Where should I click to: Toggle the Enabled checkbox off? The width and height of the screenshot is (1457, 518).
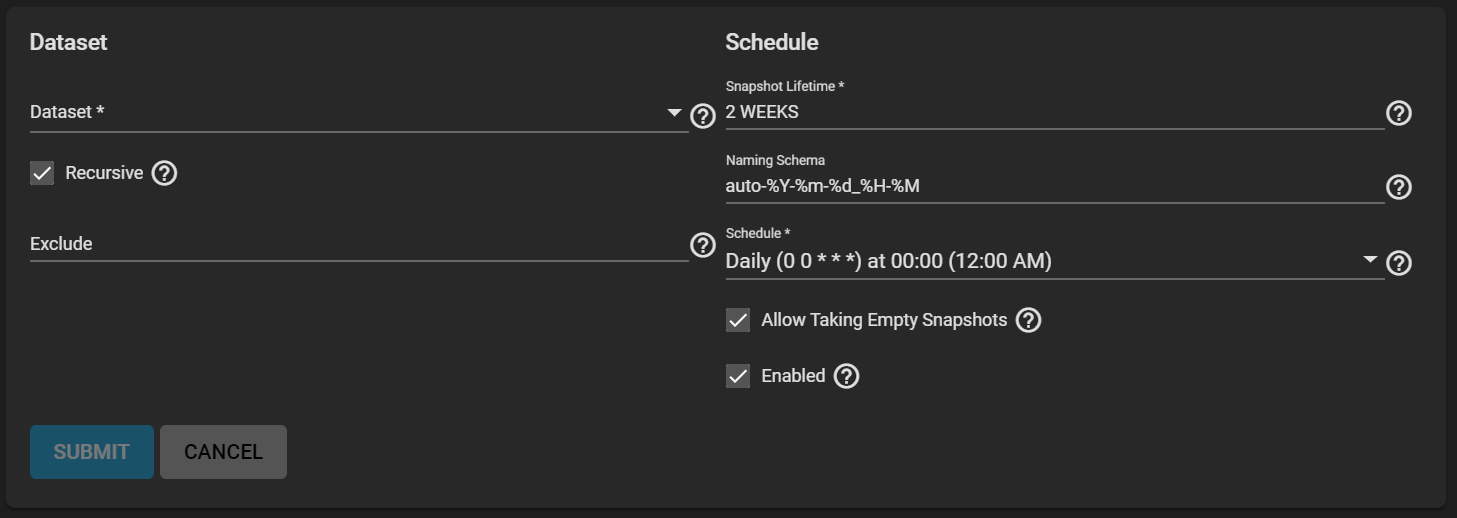coord(738,376)
